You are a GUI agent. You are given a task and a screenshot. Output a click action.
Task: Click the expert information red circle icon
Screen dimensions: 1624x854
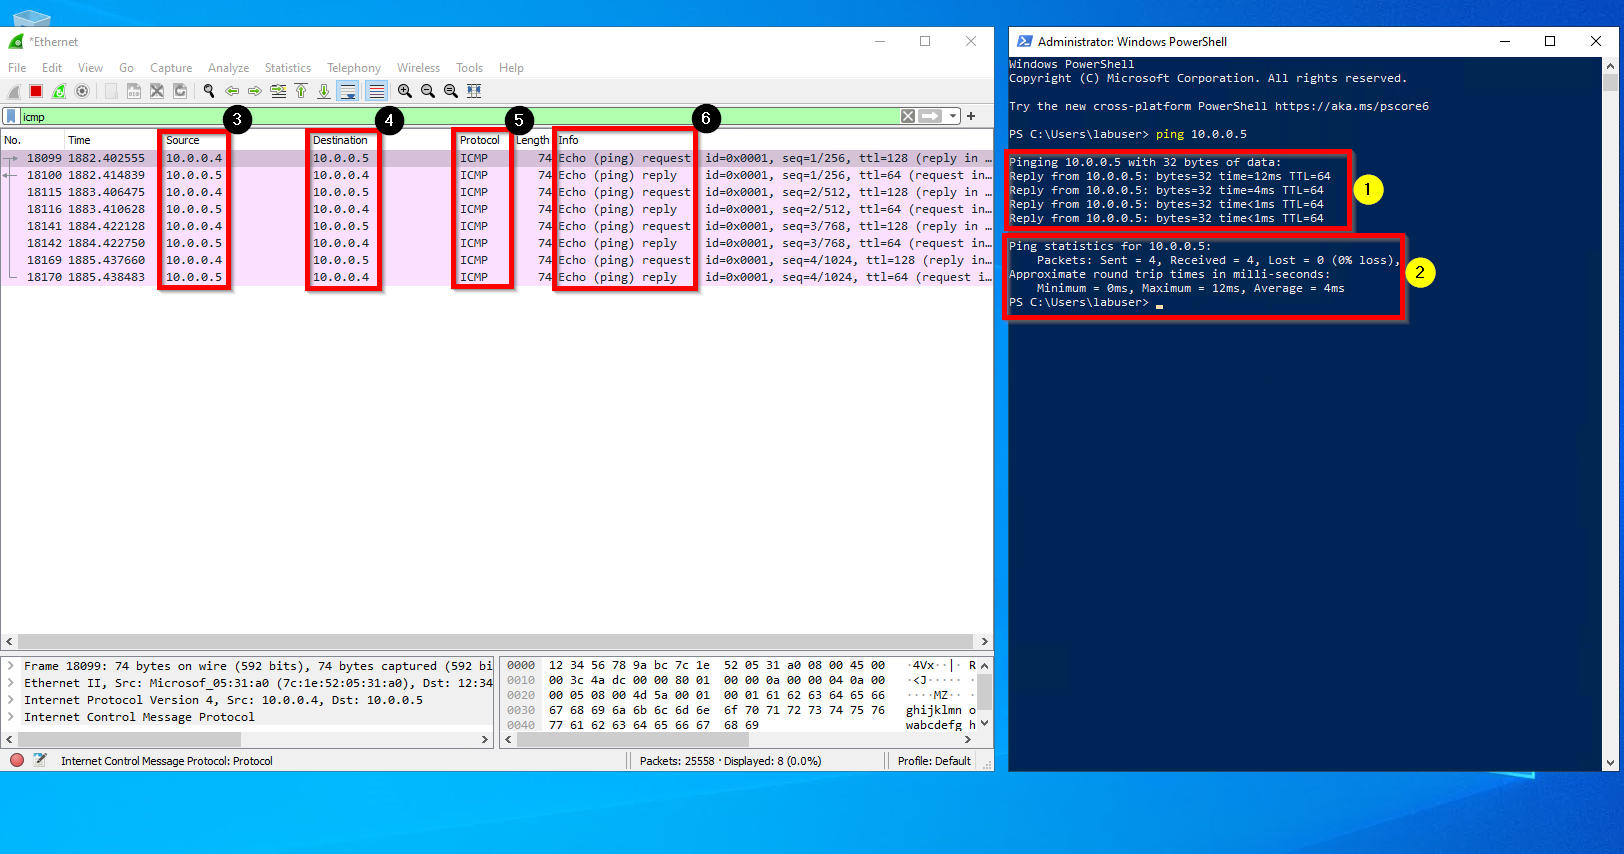pyautogui.click(x=17, y=760)
